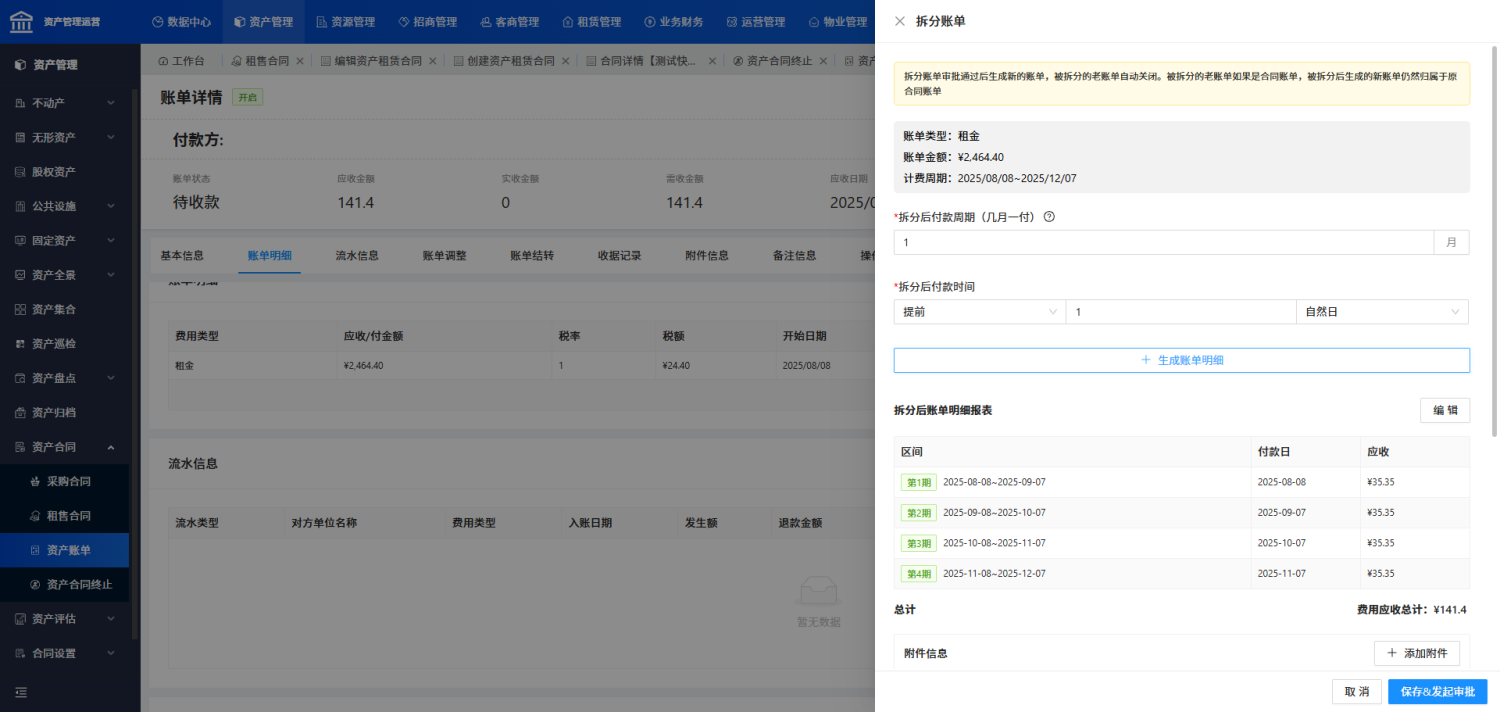Click the 第4期 row in split table
This screenshot has width=1500, height=712.
tap(1181, 573)
